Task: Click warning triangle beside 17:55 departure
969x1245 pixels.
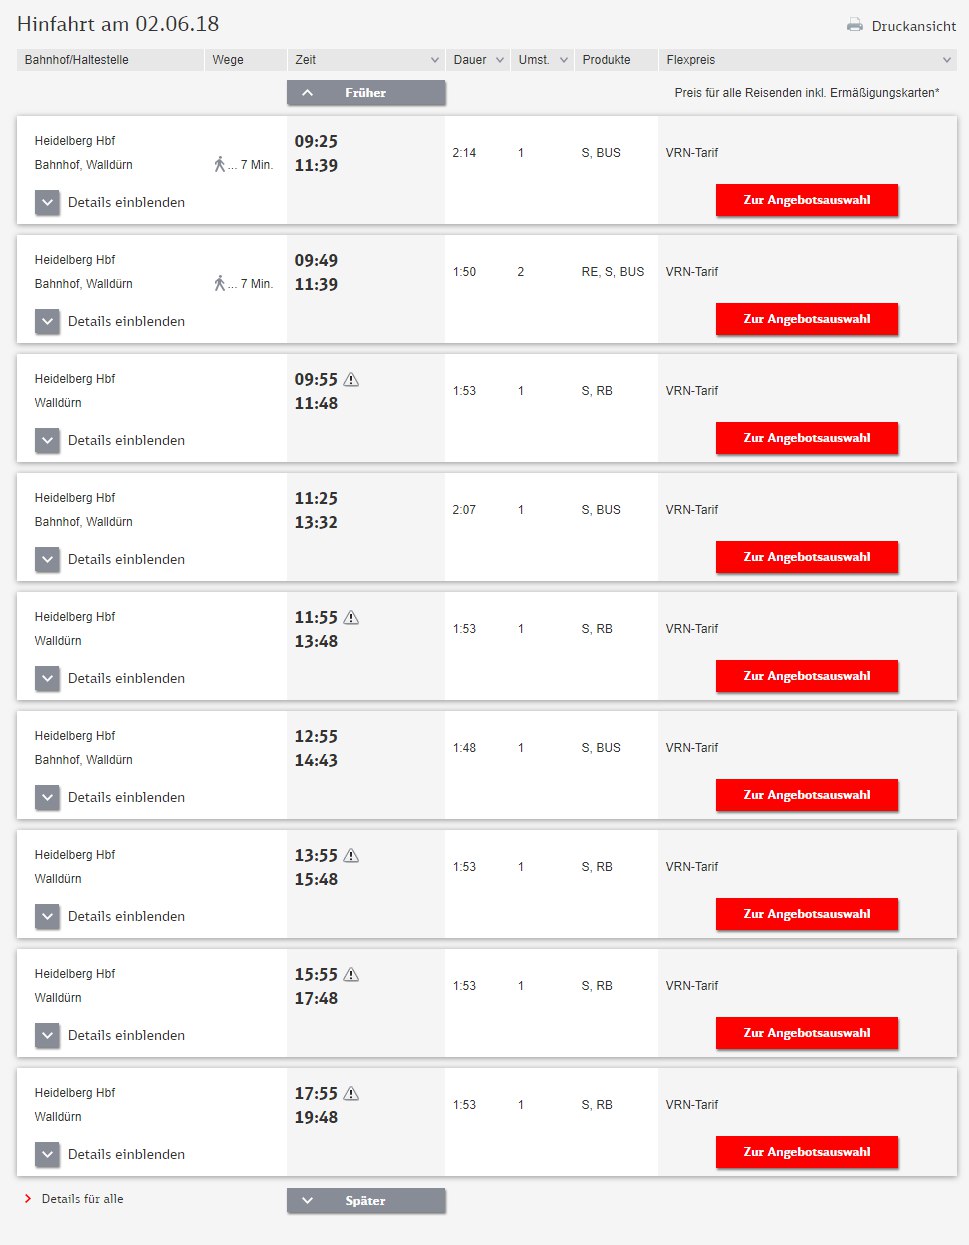Action: pyautogui.click(x=351, y=1094)
